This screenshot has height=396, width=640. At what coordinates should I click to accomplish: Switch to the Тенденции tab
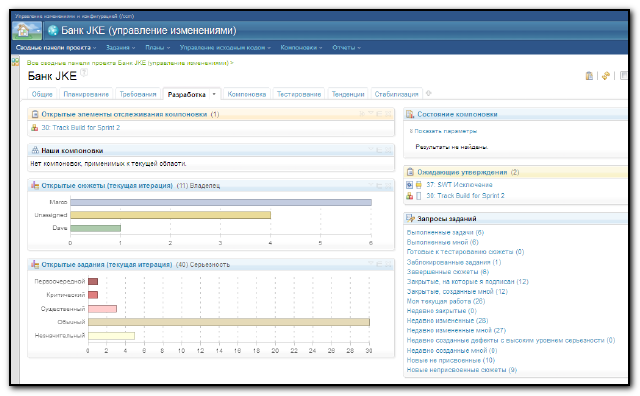(x=348, y=94)
